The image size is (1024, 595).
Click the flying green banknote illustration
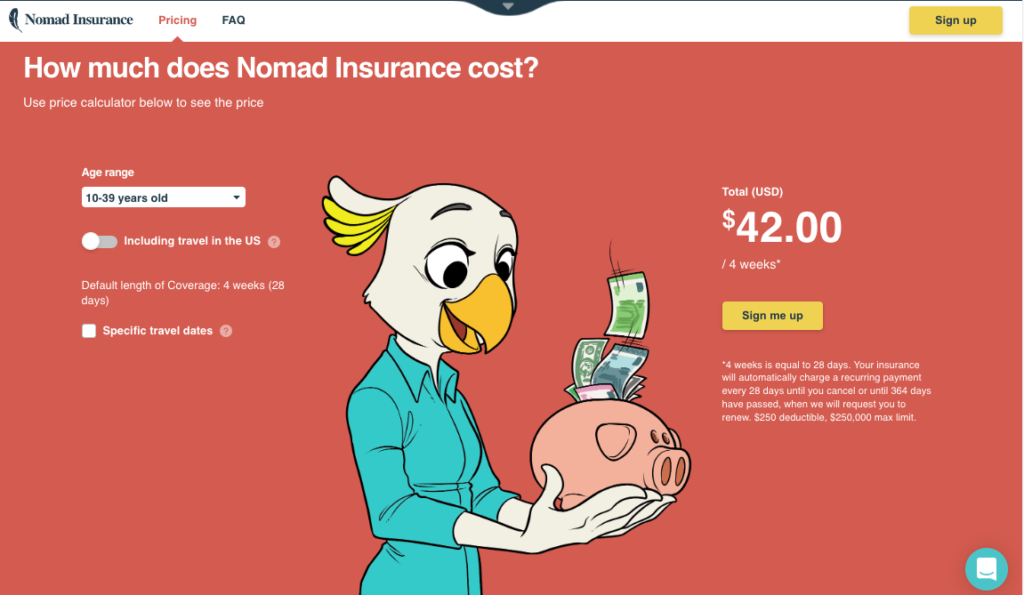(626, 305)
